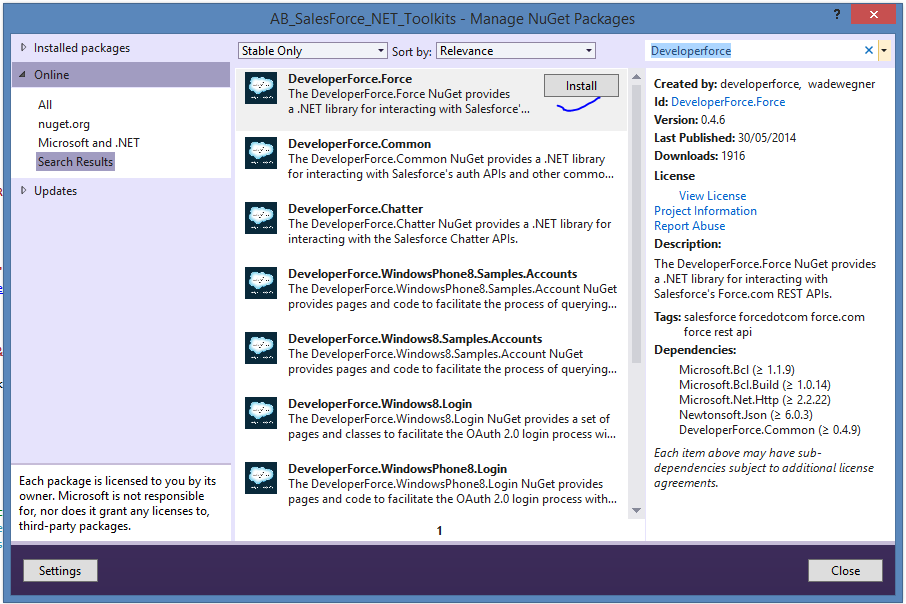This screenshot has width=906, height=604.
Task: Select page 1 of the results
Action: (439, 530)
